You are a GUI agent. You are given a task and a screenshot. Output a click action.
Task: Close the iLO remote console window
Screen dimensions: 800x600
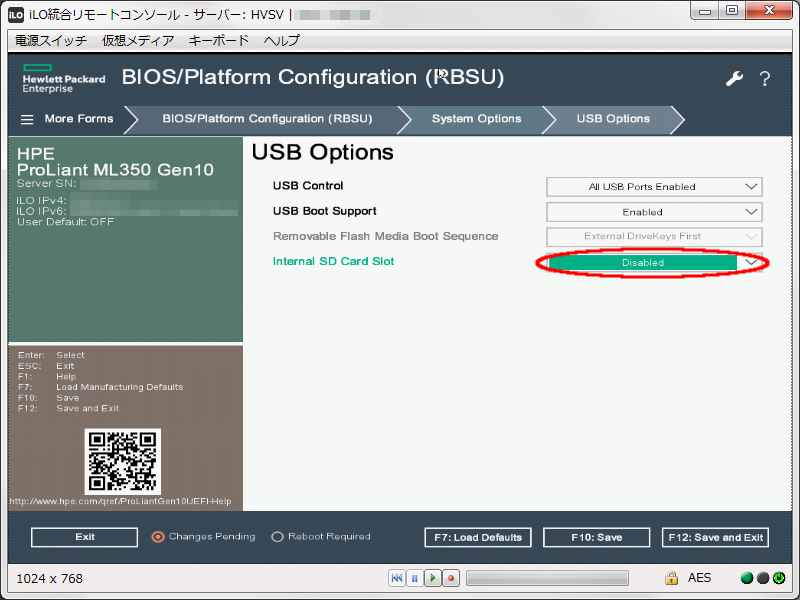click(x=770, y=11)
